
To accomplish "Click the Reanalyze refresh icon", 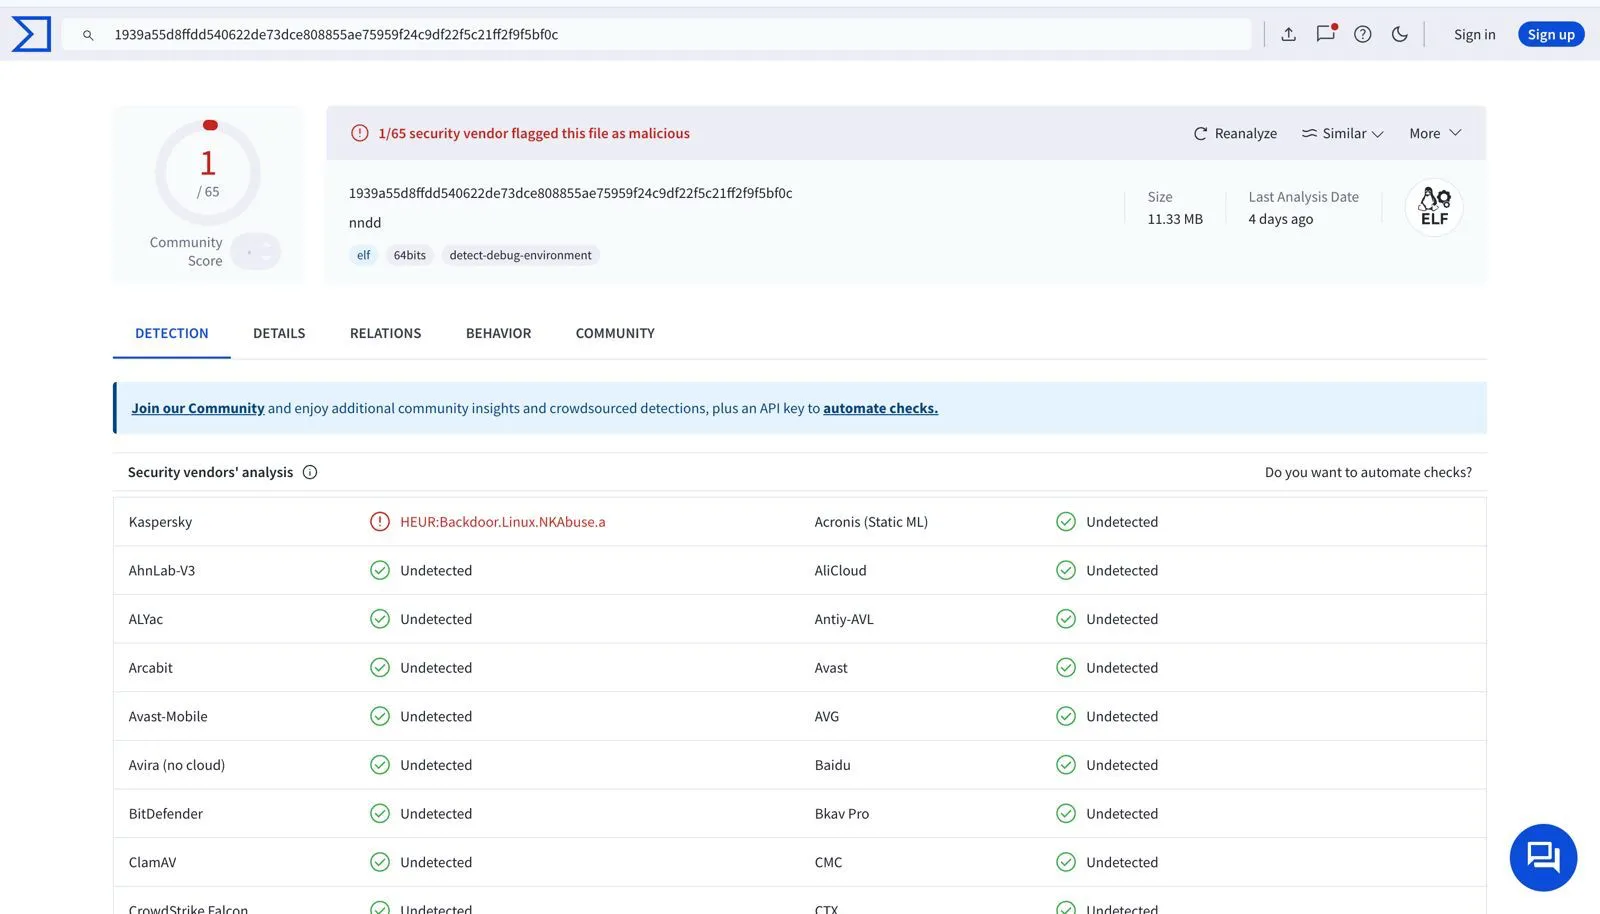I will point(1200,132).
